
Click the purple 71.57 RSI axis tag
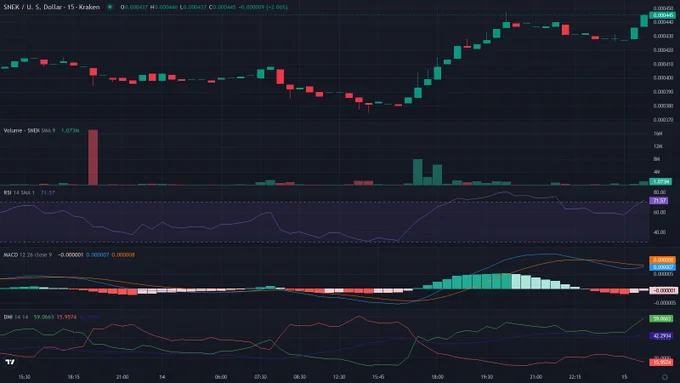659,201
